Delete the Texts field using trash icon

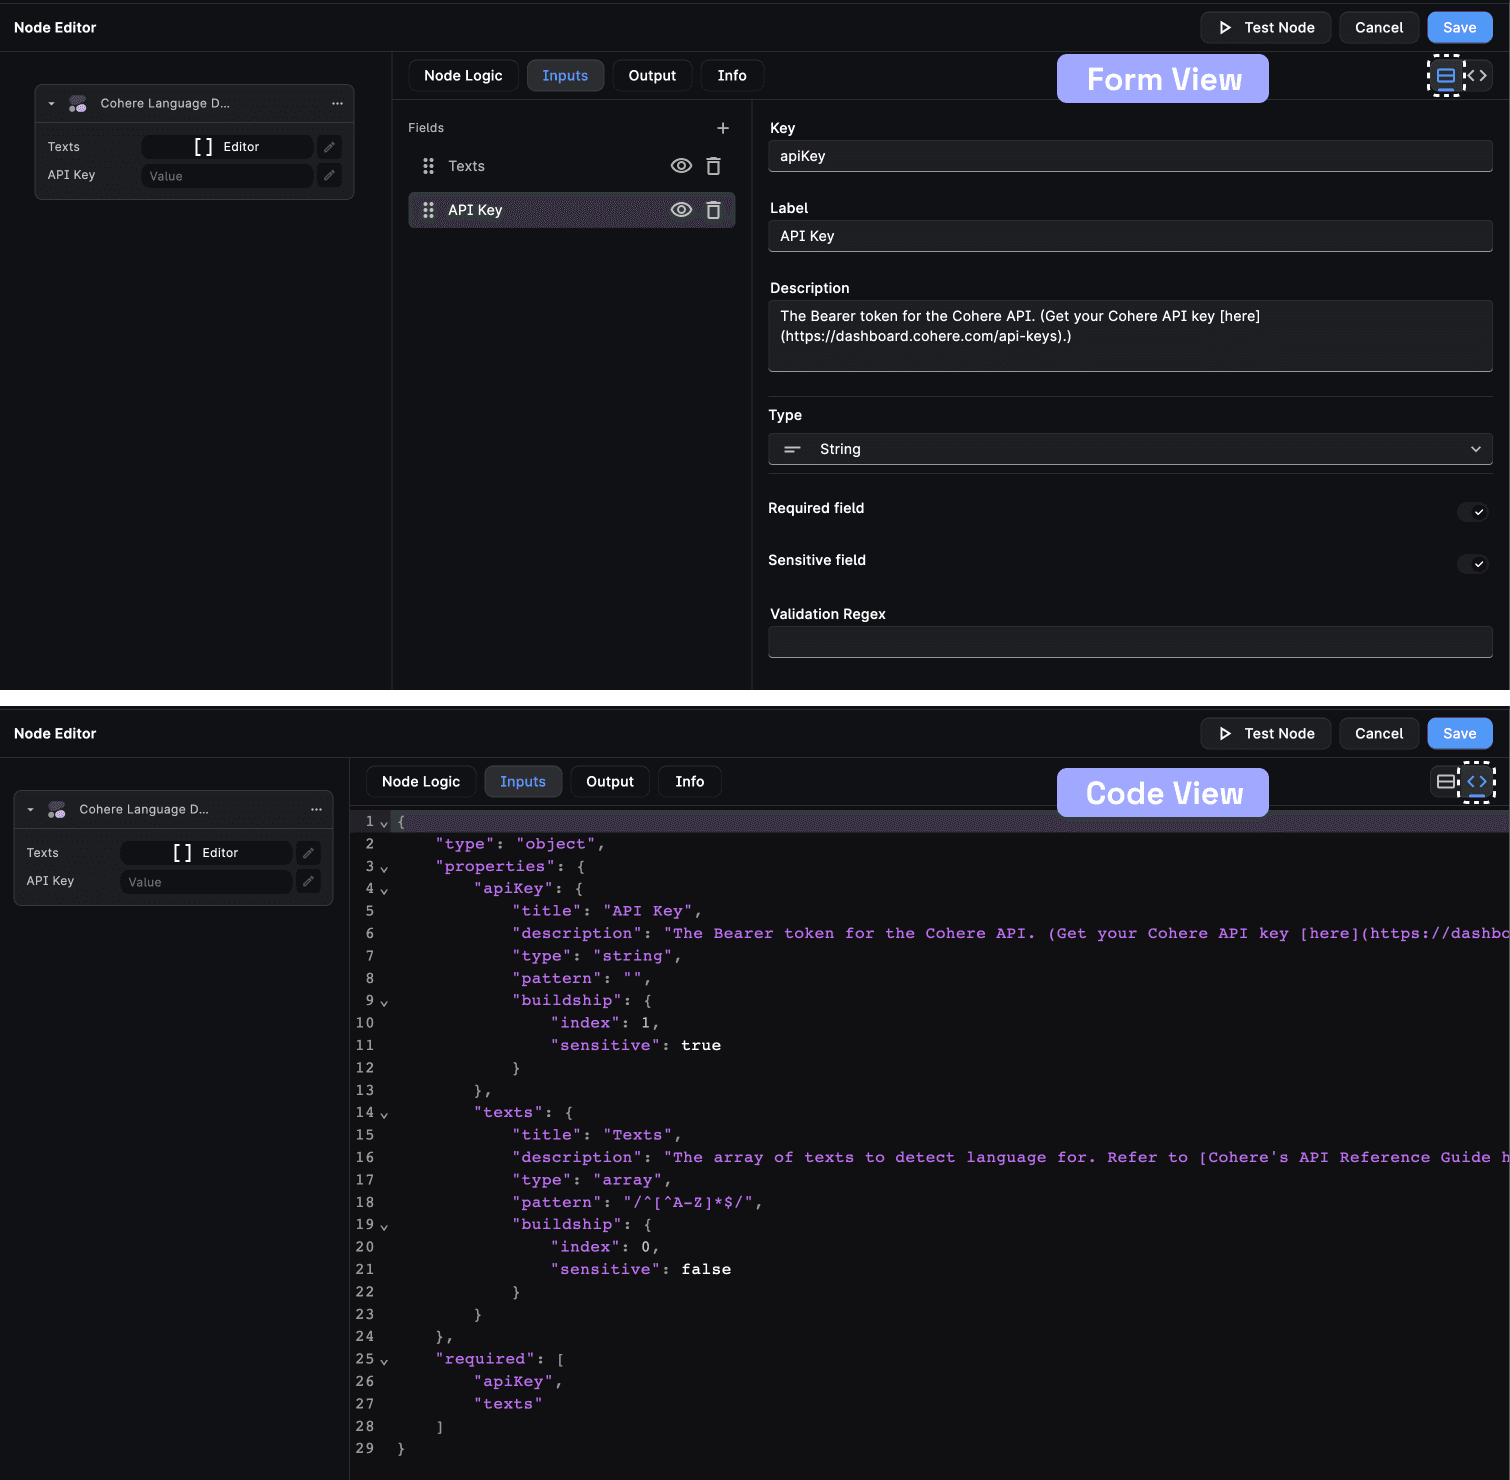pyautogui.click(x=713, y=166)
